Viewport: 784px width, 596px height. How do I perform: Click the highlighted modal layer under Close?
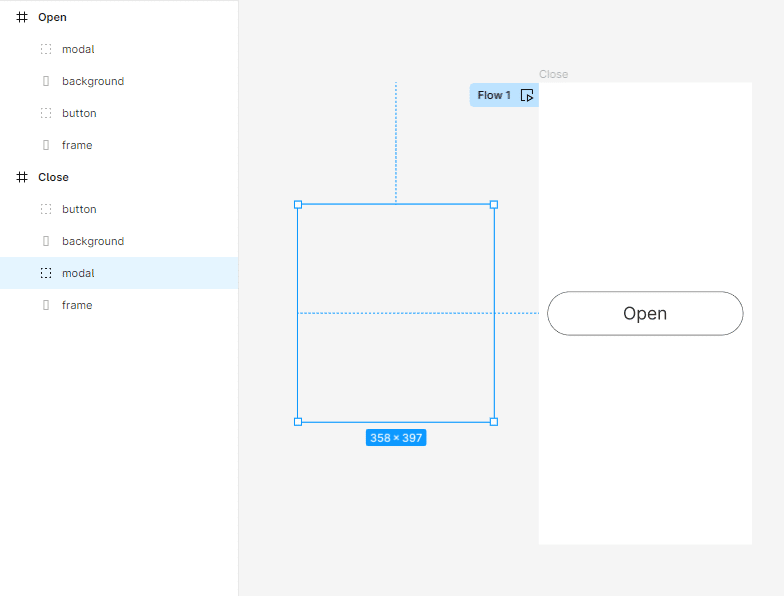(x=119, y=273)
